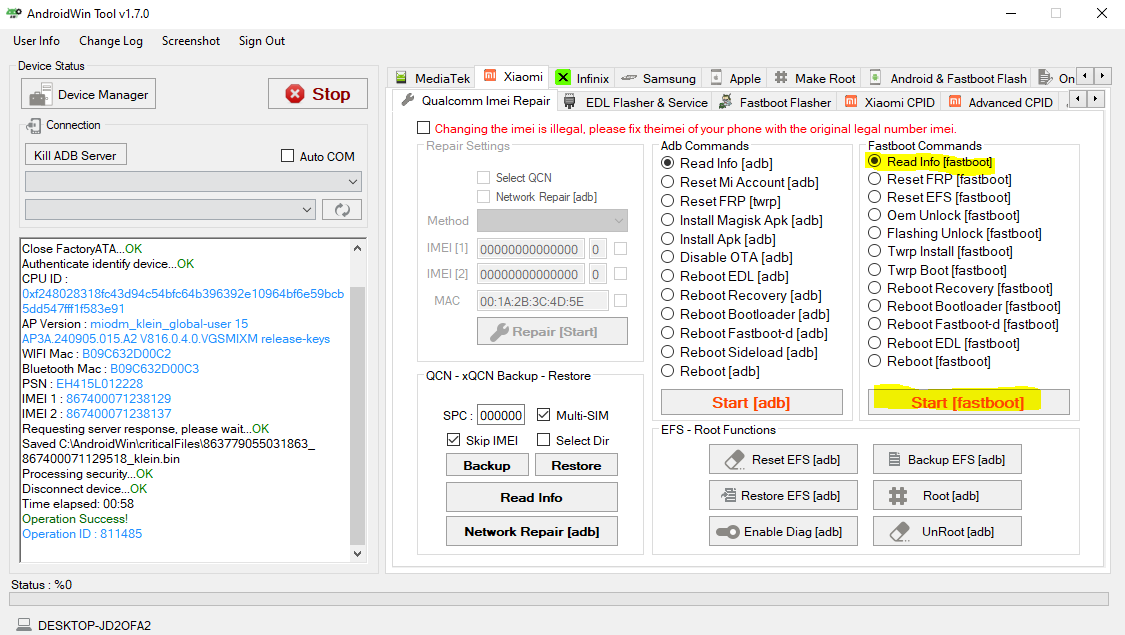The width and height of the screenshot is (1125, 635).
Task: Click the red Stop button
Action: click(318, 94)
